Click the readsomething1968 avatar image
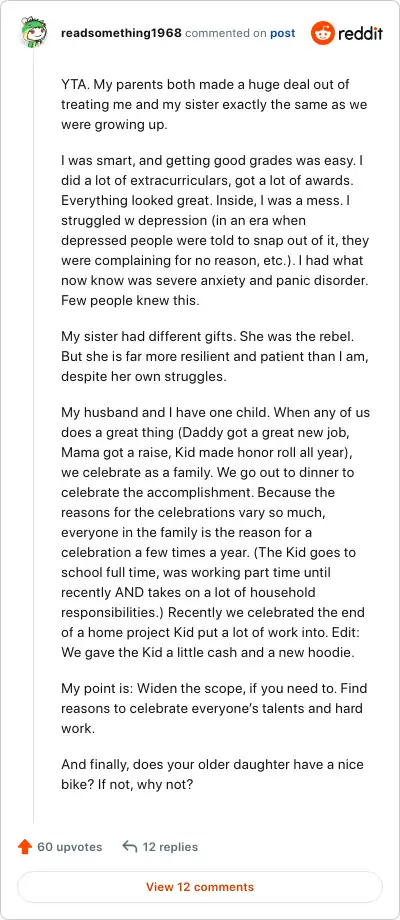 pos(33,32)
